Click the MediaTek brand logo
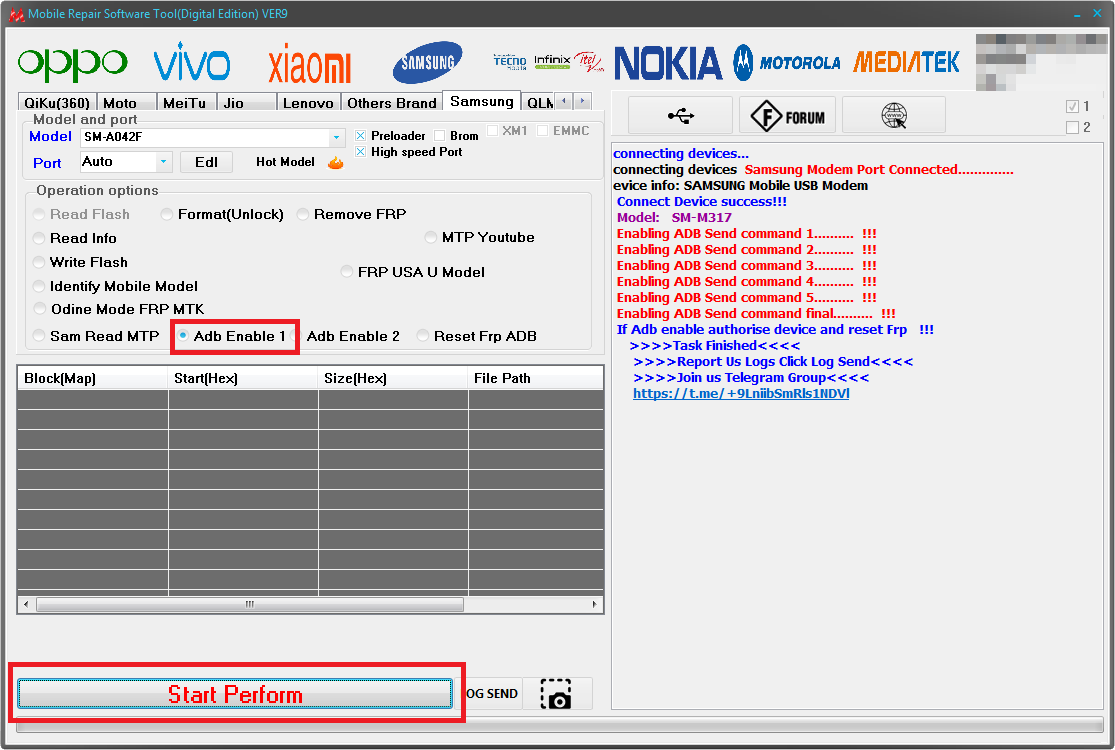Screen dimensions: 1115x750 point(906,63)
